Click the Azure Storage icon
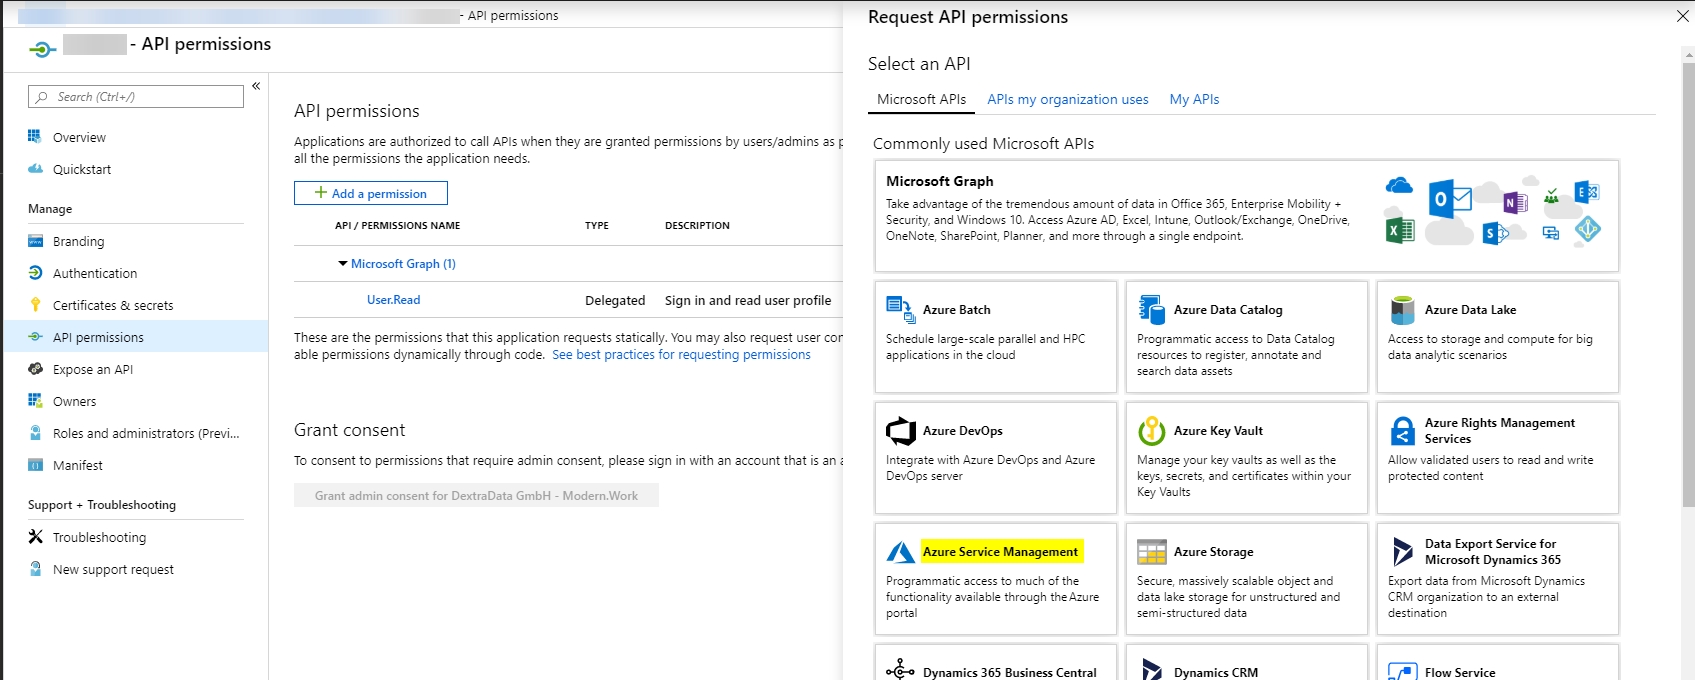The image size is (1695, 680). (1152, 552)
